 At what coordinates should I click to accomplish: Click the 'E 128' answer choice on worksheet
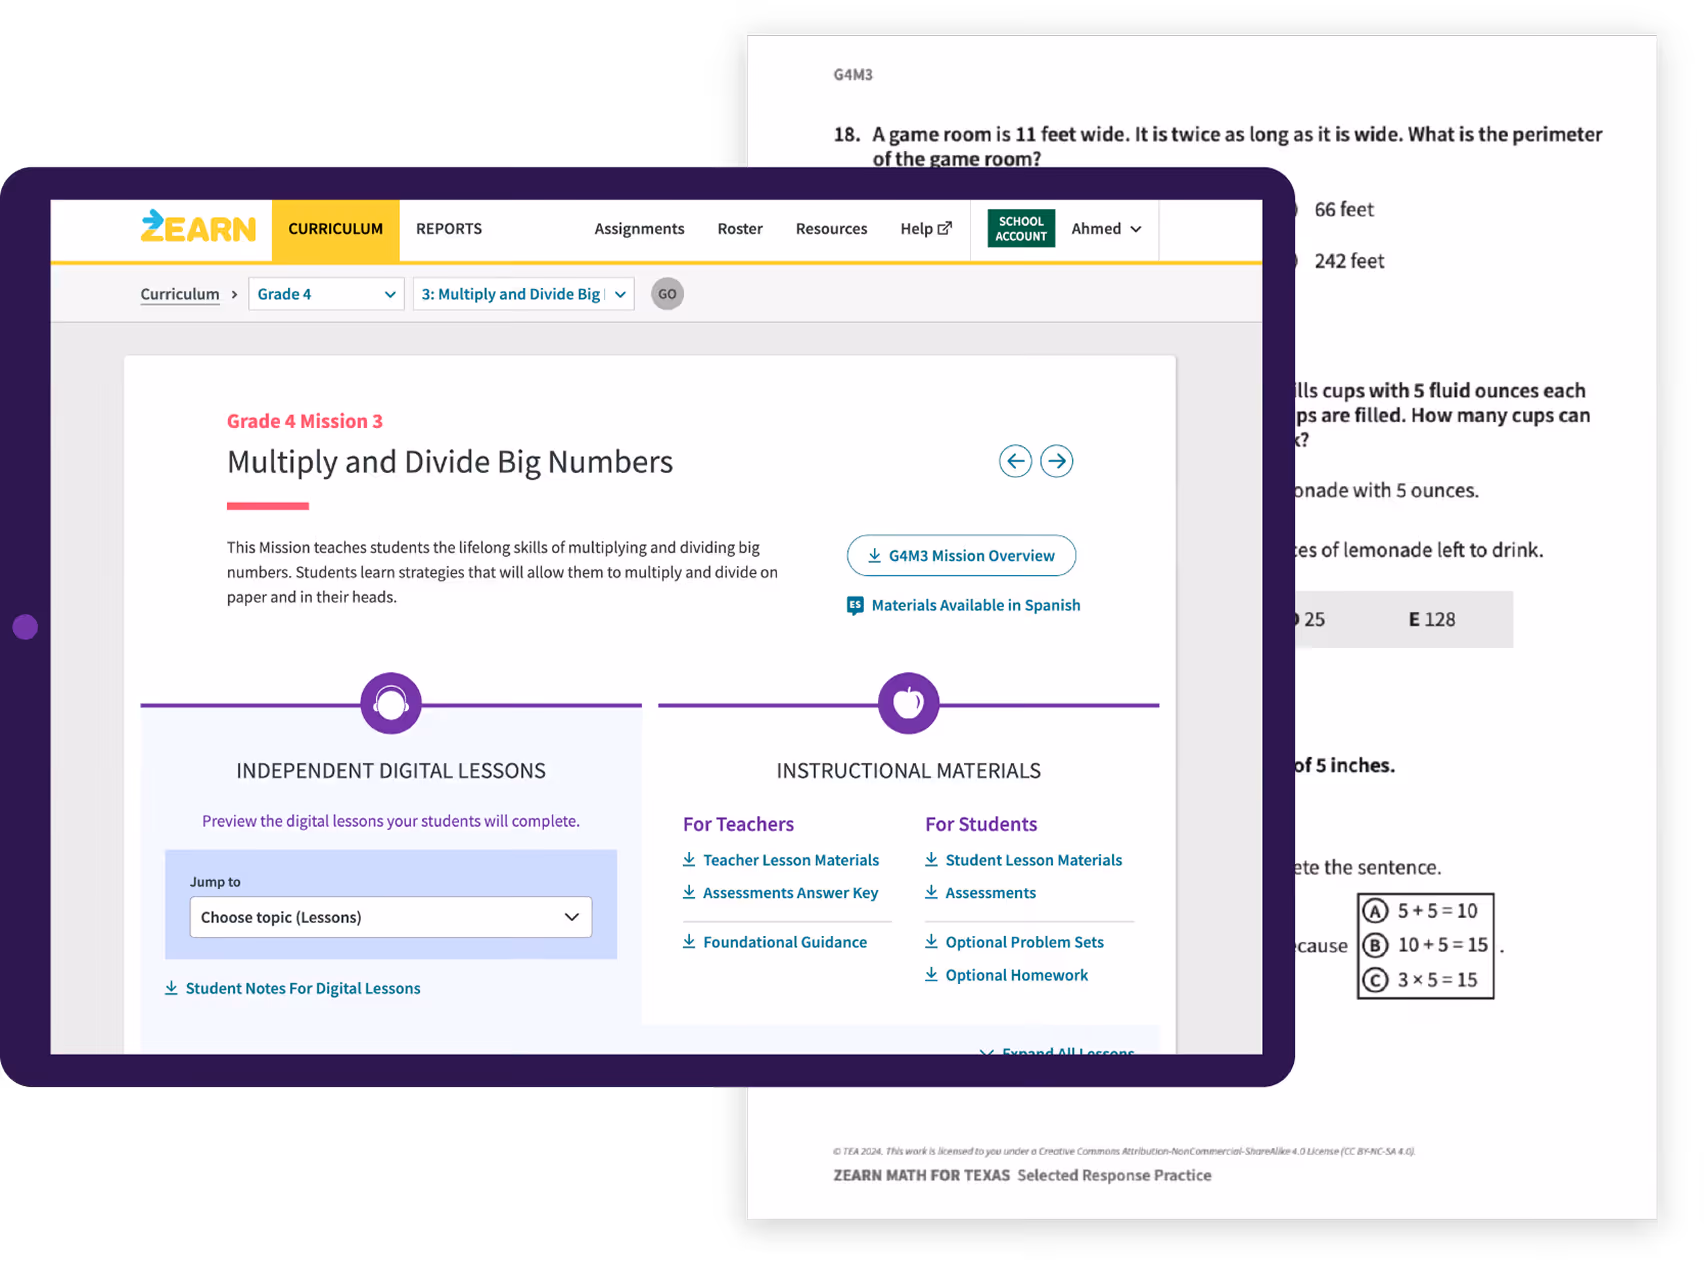[x=1431, y=620]
